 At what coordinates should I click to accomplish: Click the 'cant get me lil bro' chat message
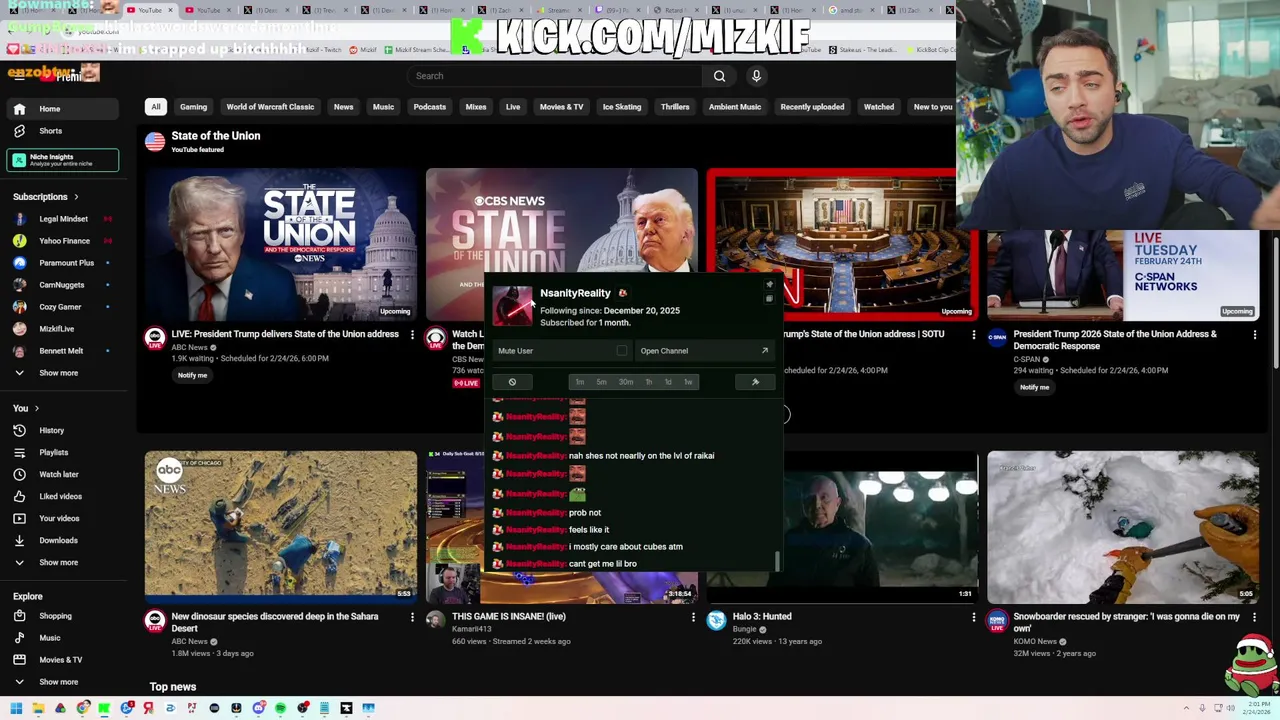coord(603,564)
